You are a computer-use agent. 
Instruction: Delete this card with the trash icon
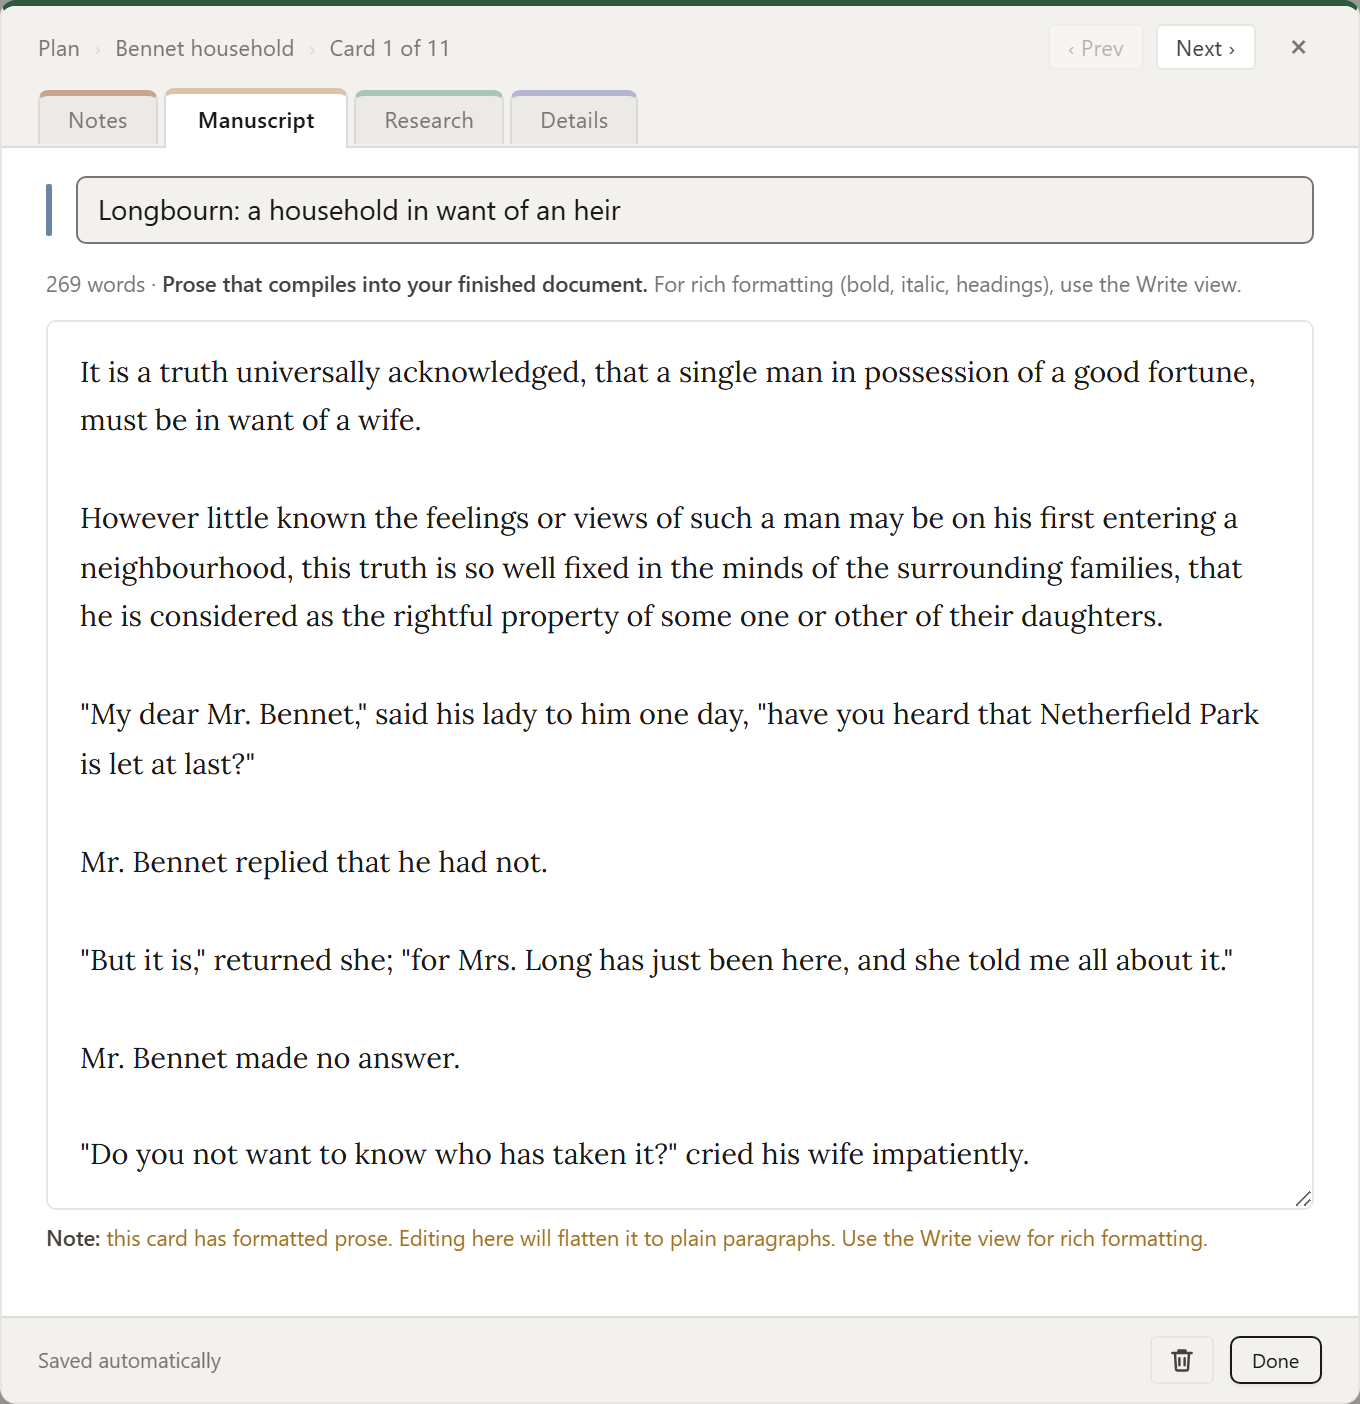(1182, 1360)
